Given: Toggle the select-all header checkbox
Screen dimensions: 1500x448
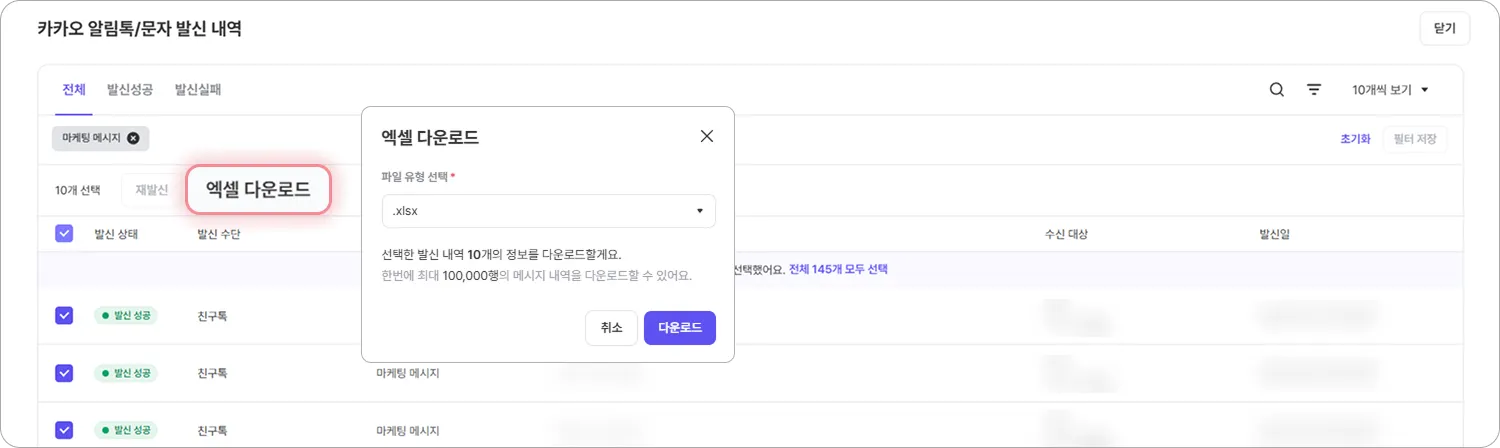Looking at the screenshot, I should tap(64, 234).
